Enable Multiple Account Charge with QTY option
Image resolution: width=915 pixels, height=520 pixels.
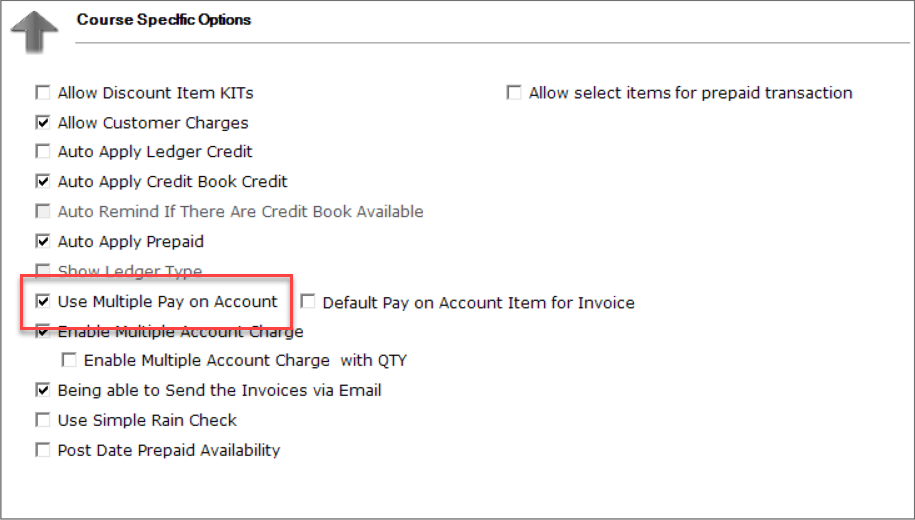(69, 360)
